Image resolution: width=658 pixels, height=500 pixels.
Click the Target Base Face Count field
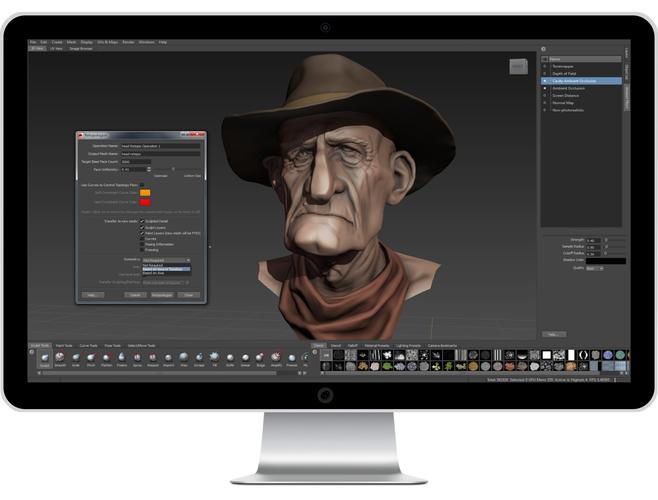[136, 162]
